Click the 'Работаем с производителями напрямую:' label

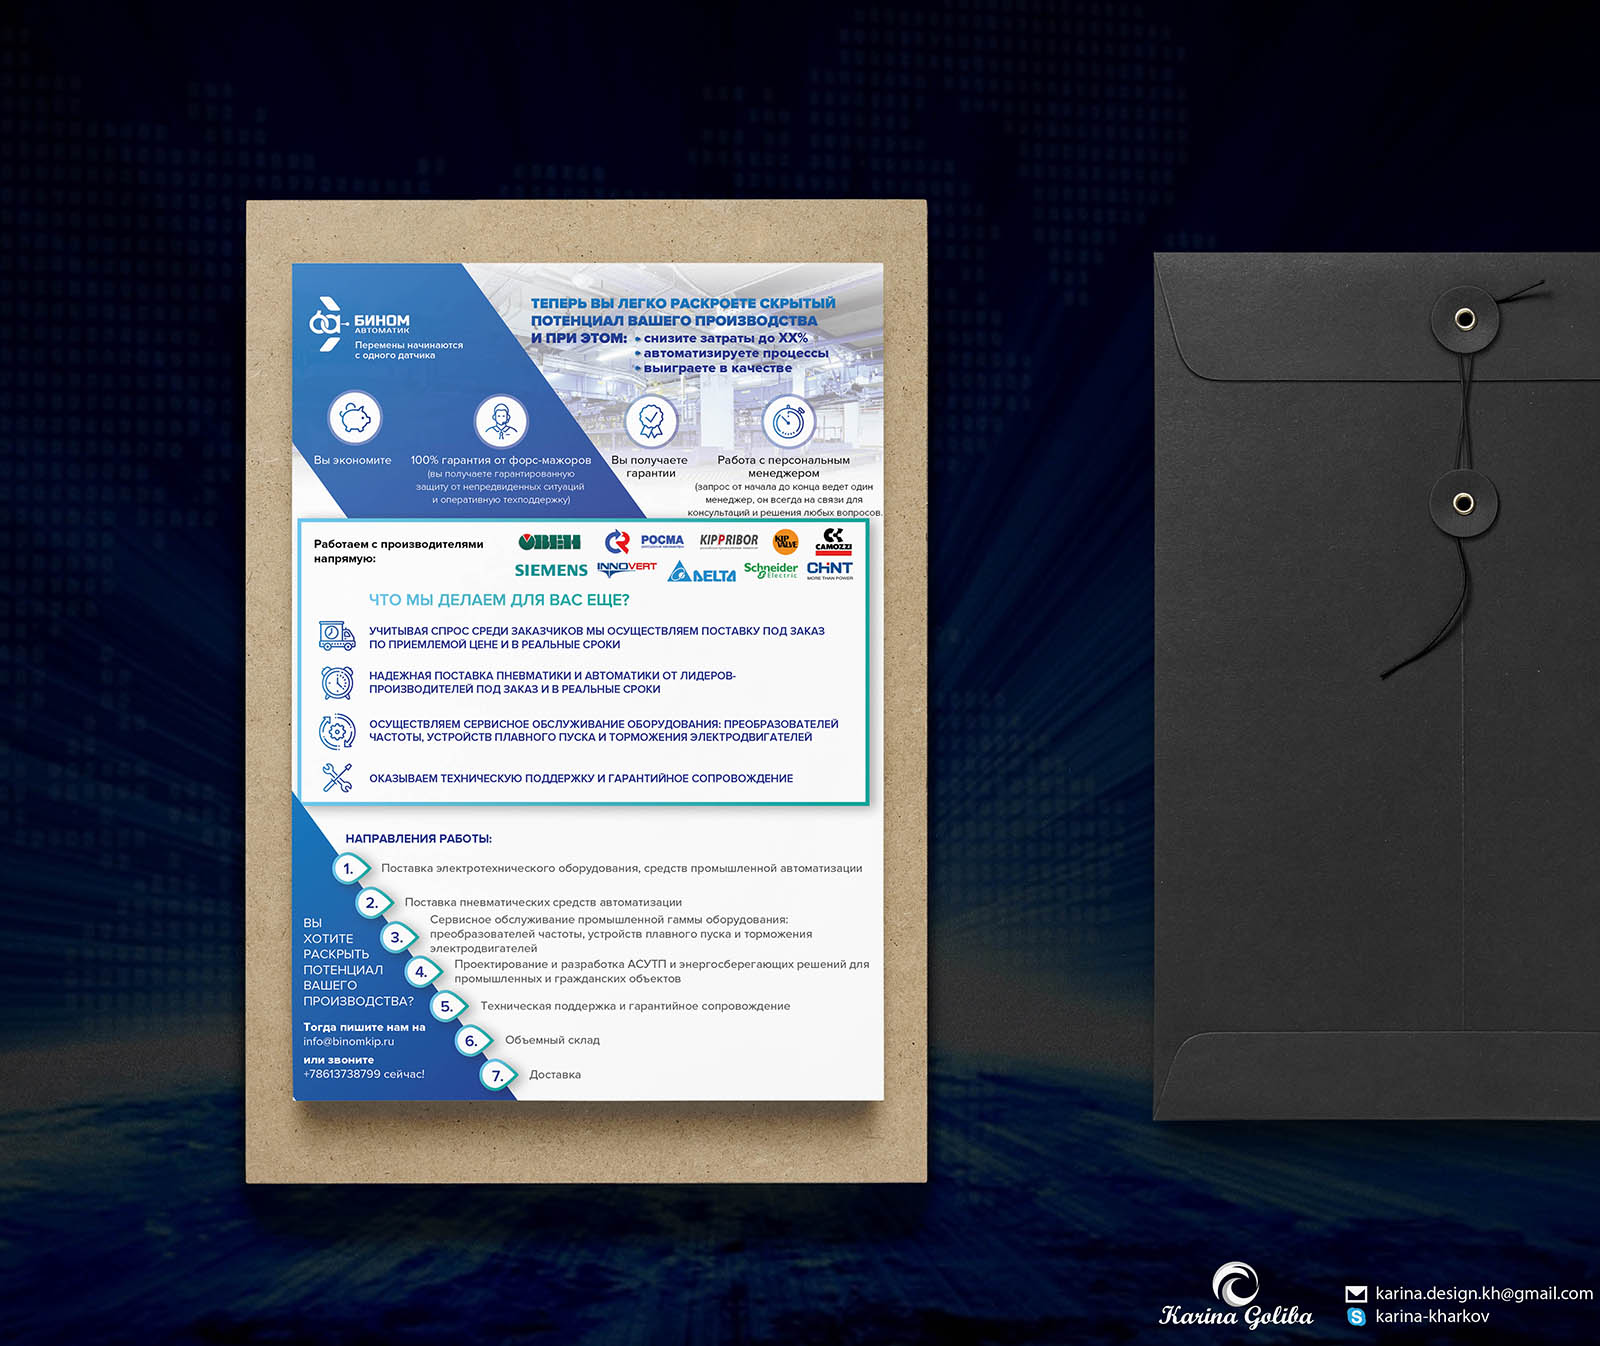pos(398,551)
